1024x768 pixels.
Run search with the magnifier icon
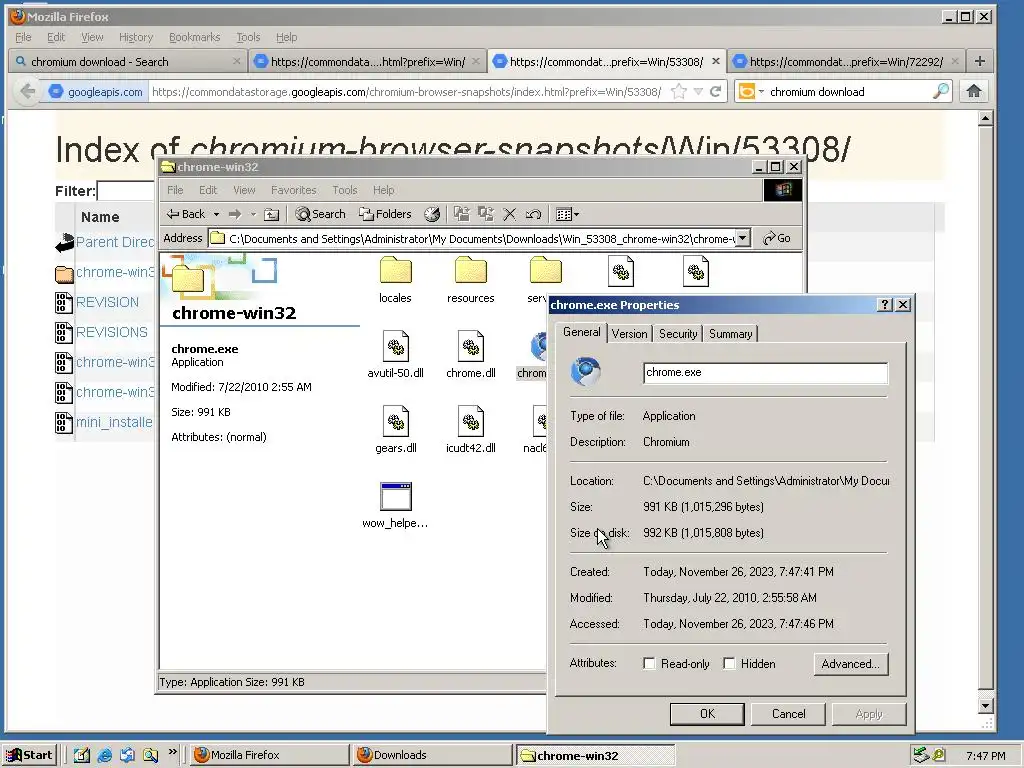coord(940,91)
